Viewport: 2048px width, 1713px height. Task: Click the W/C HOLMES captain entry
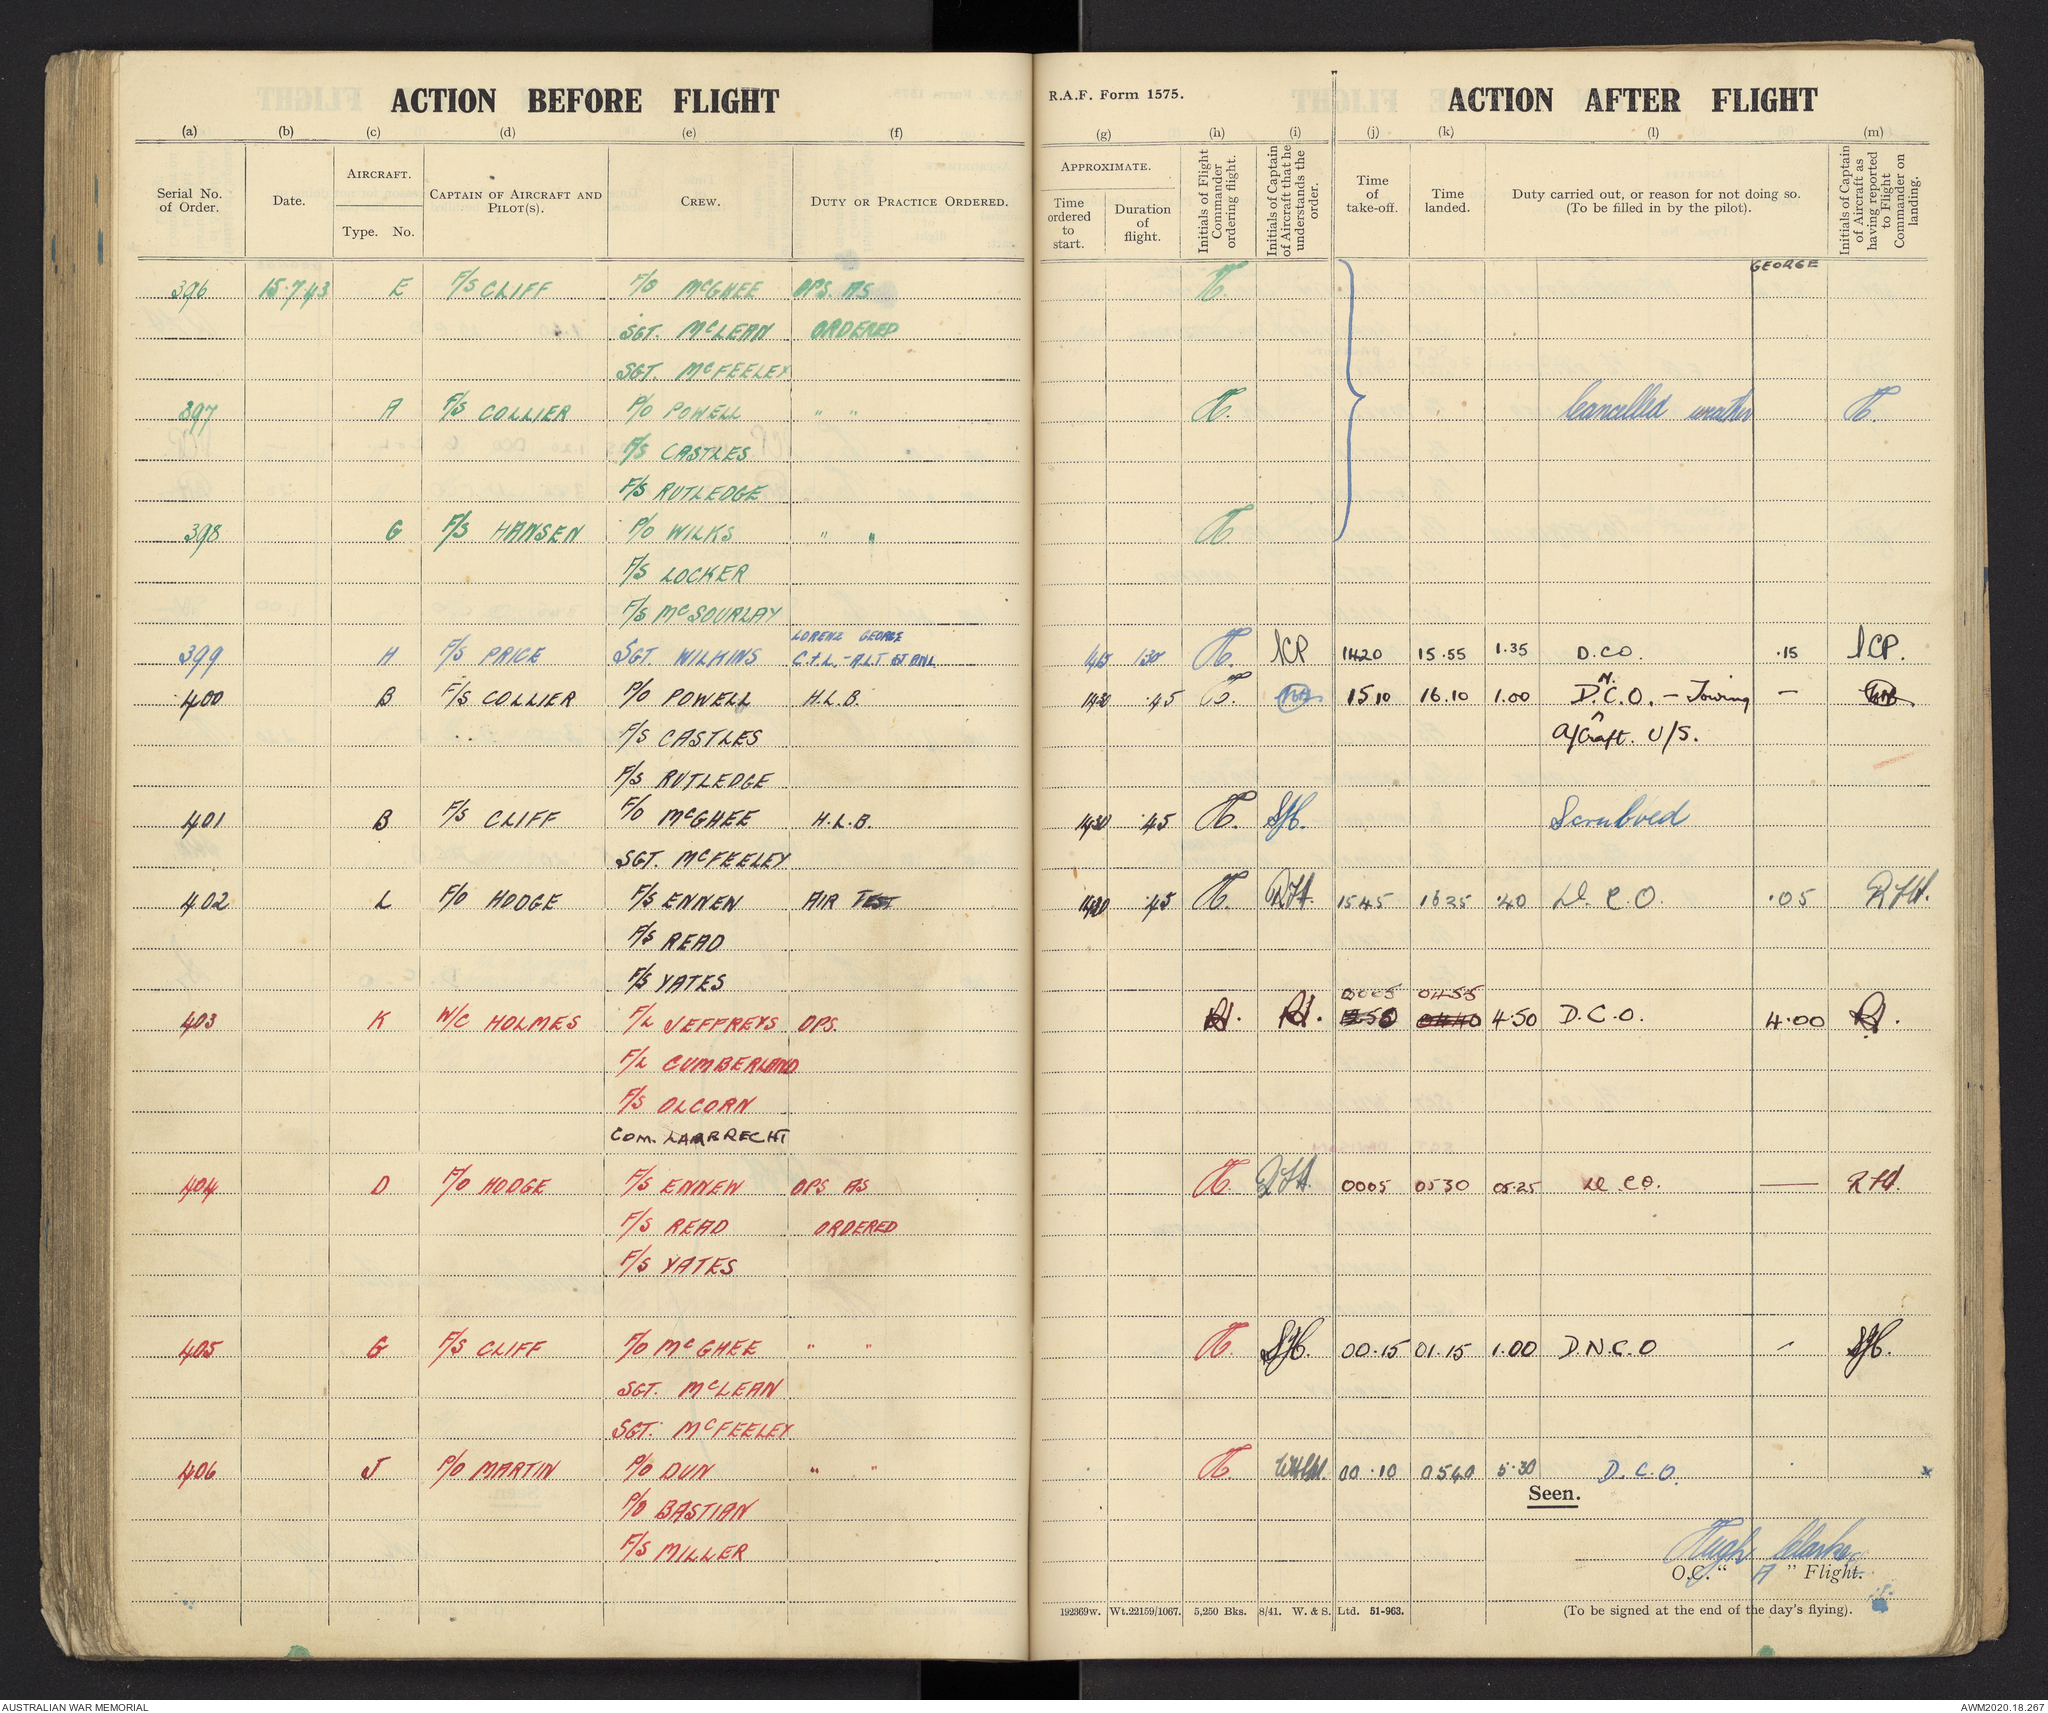(505, 1022)
